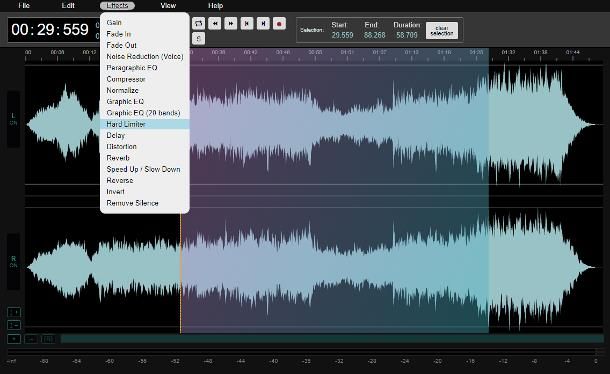Click the 01:44 mark on timeline ruler
The width and height of the screenshot is (610, 374).
[573, 52]
